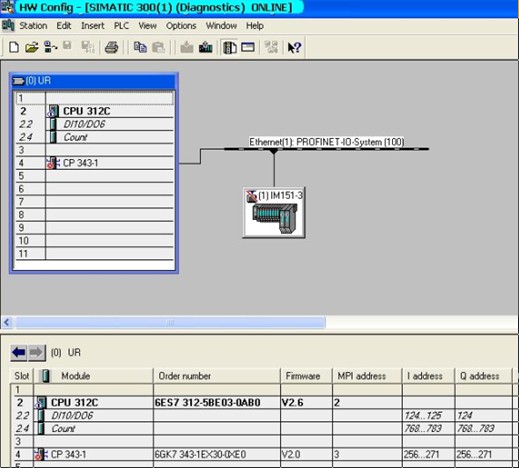This screenshot has height=468, width=519.
Task: Click the I address column header
Action: point(429,376)
